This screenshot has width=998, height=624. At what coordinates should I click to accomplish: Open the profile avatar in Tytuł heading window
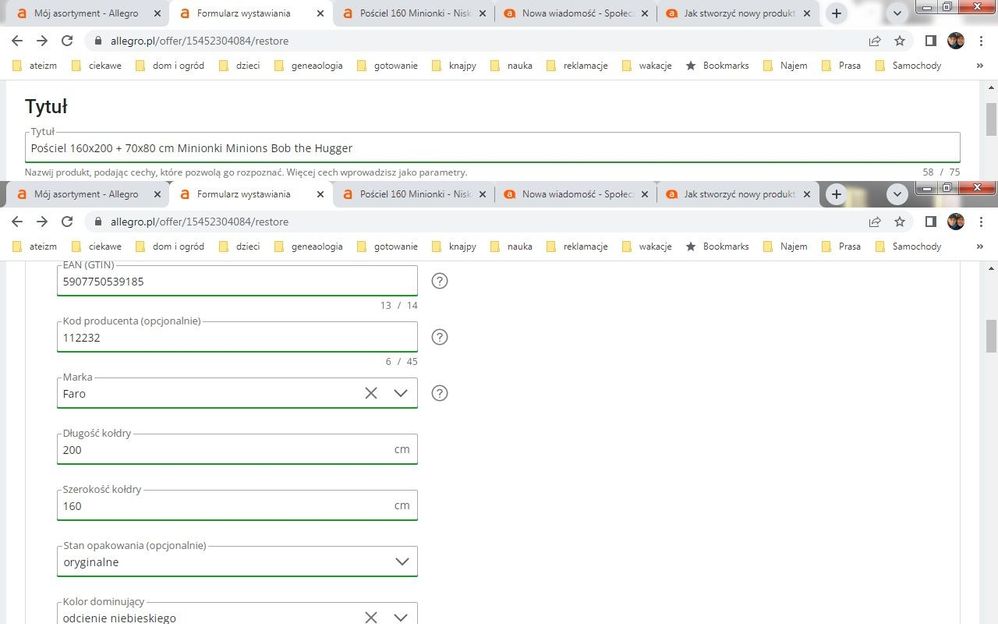[x=955, y=41]
